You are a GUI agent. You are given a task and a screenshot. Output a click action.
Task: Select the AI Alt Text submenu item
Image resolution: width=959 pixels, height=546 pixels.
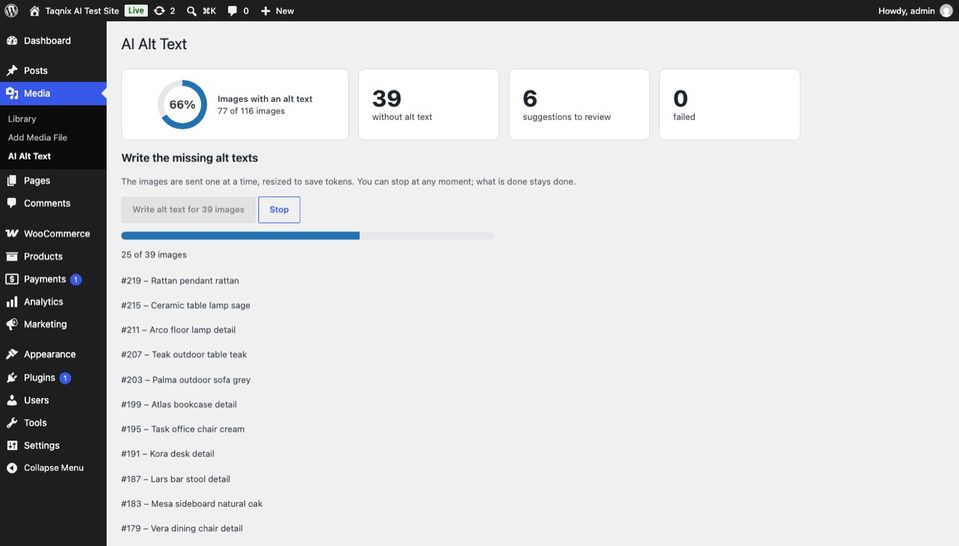click(x=29, y=156)
